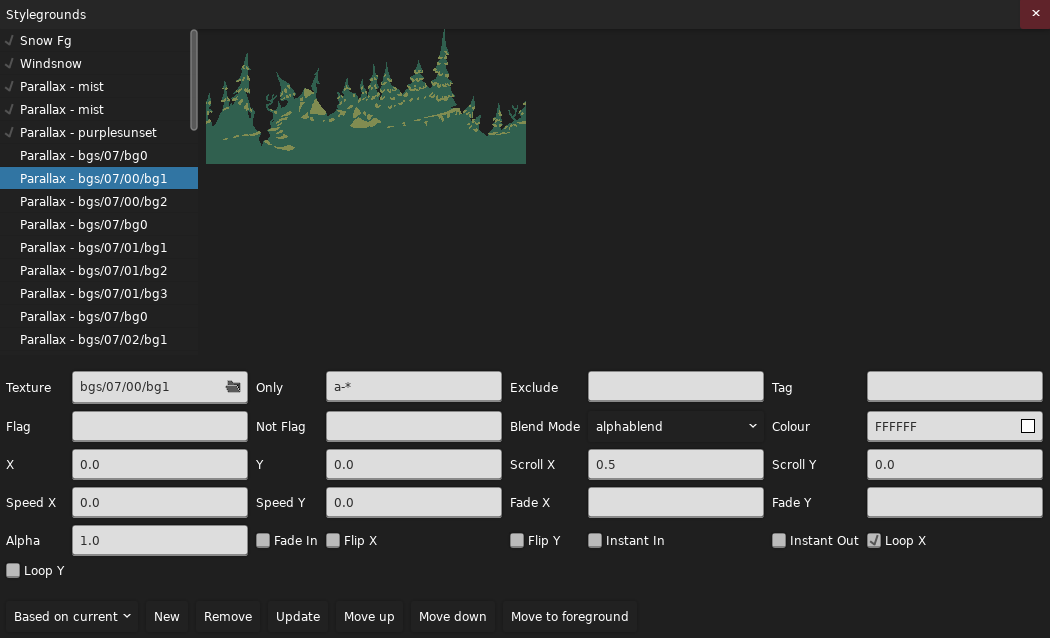Enable the Instant Out checkbox
This screenshot has height=638, width=1050.
pyautogui.click(x=779, y=540)
